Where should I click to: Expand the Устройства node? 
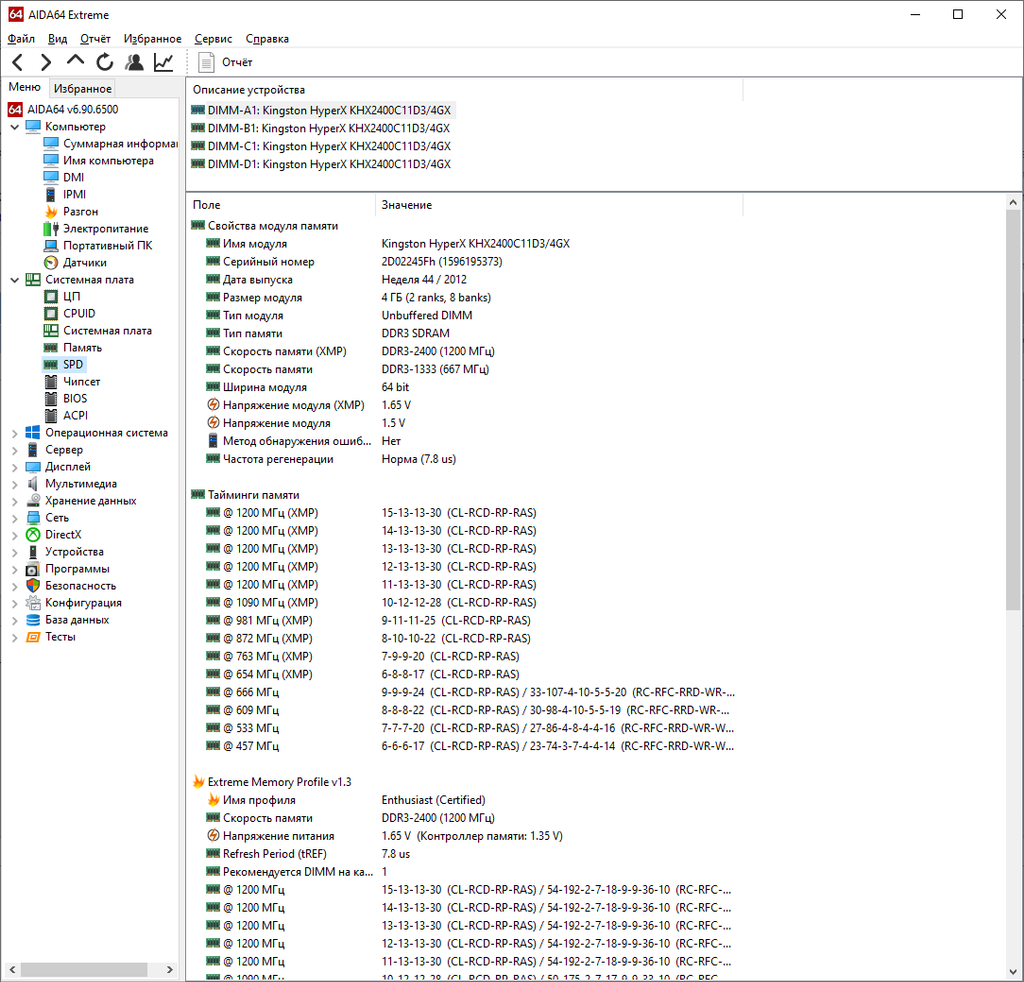click(x=15, y=552)
